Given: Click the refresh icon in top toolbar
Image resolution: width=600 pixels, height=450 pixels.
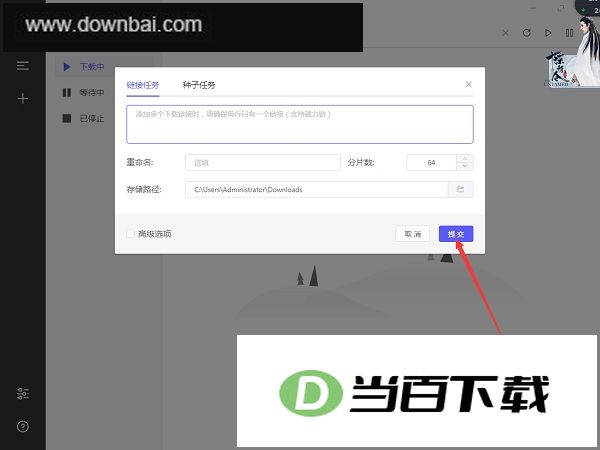Looking at the screenshot, I should point(527,33).
